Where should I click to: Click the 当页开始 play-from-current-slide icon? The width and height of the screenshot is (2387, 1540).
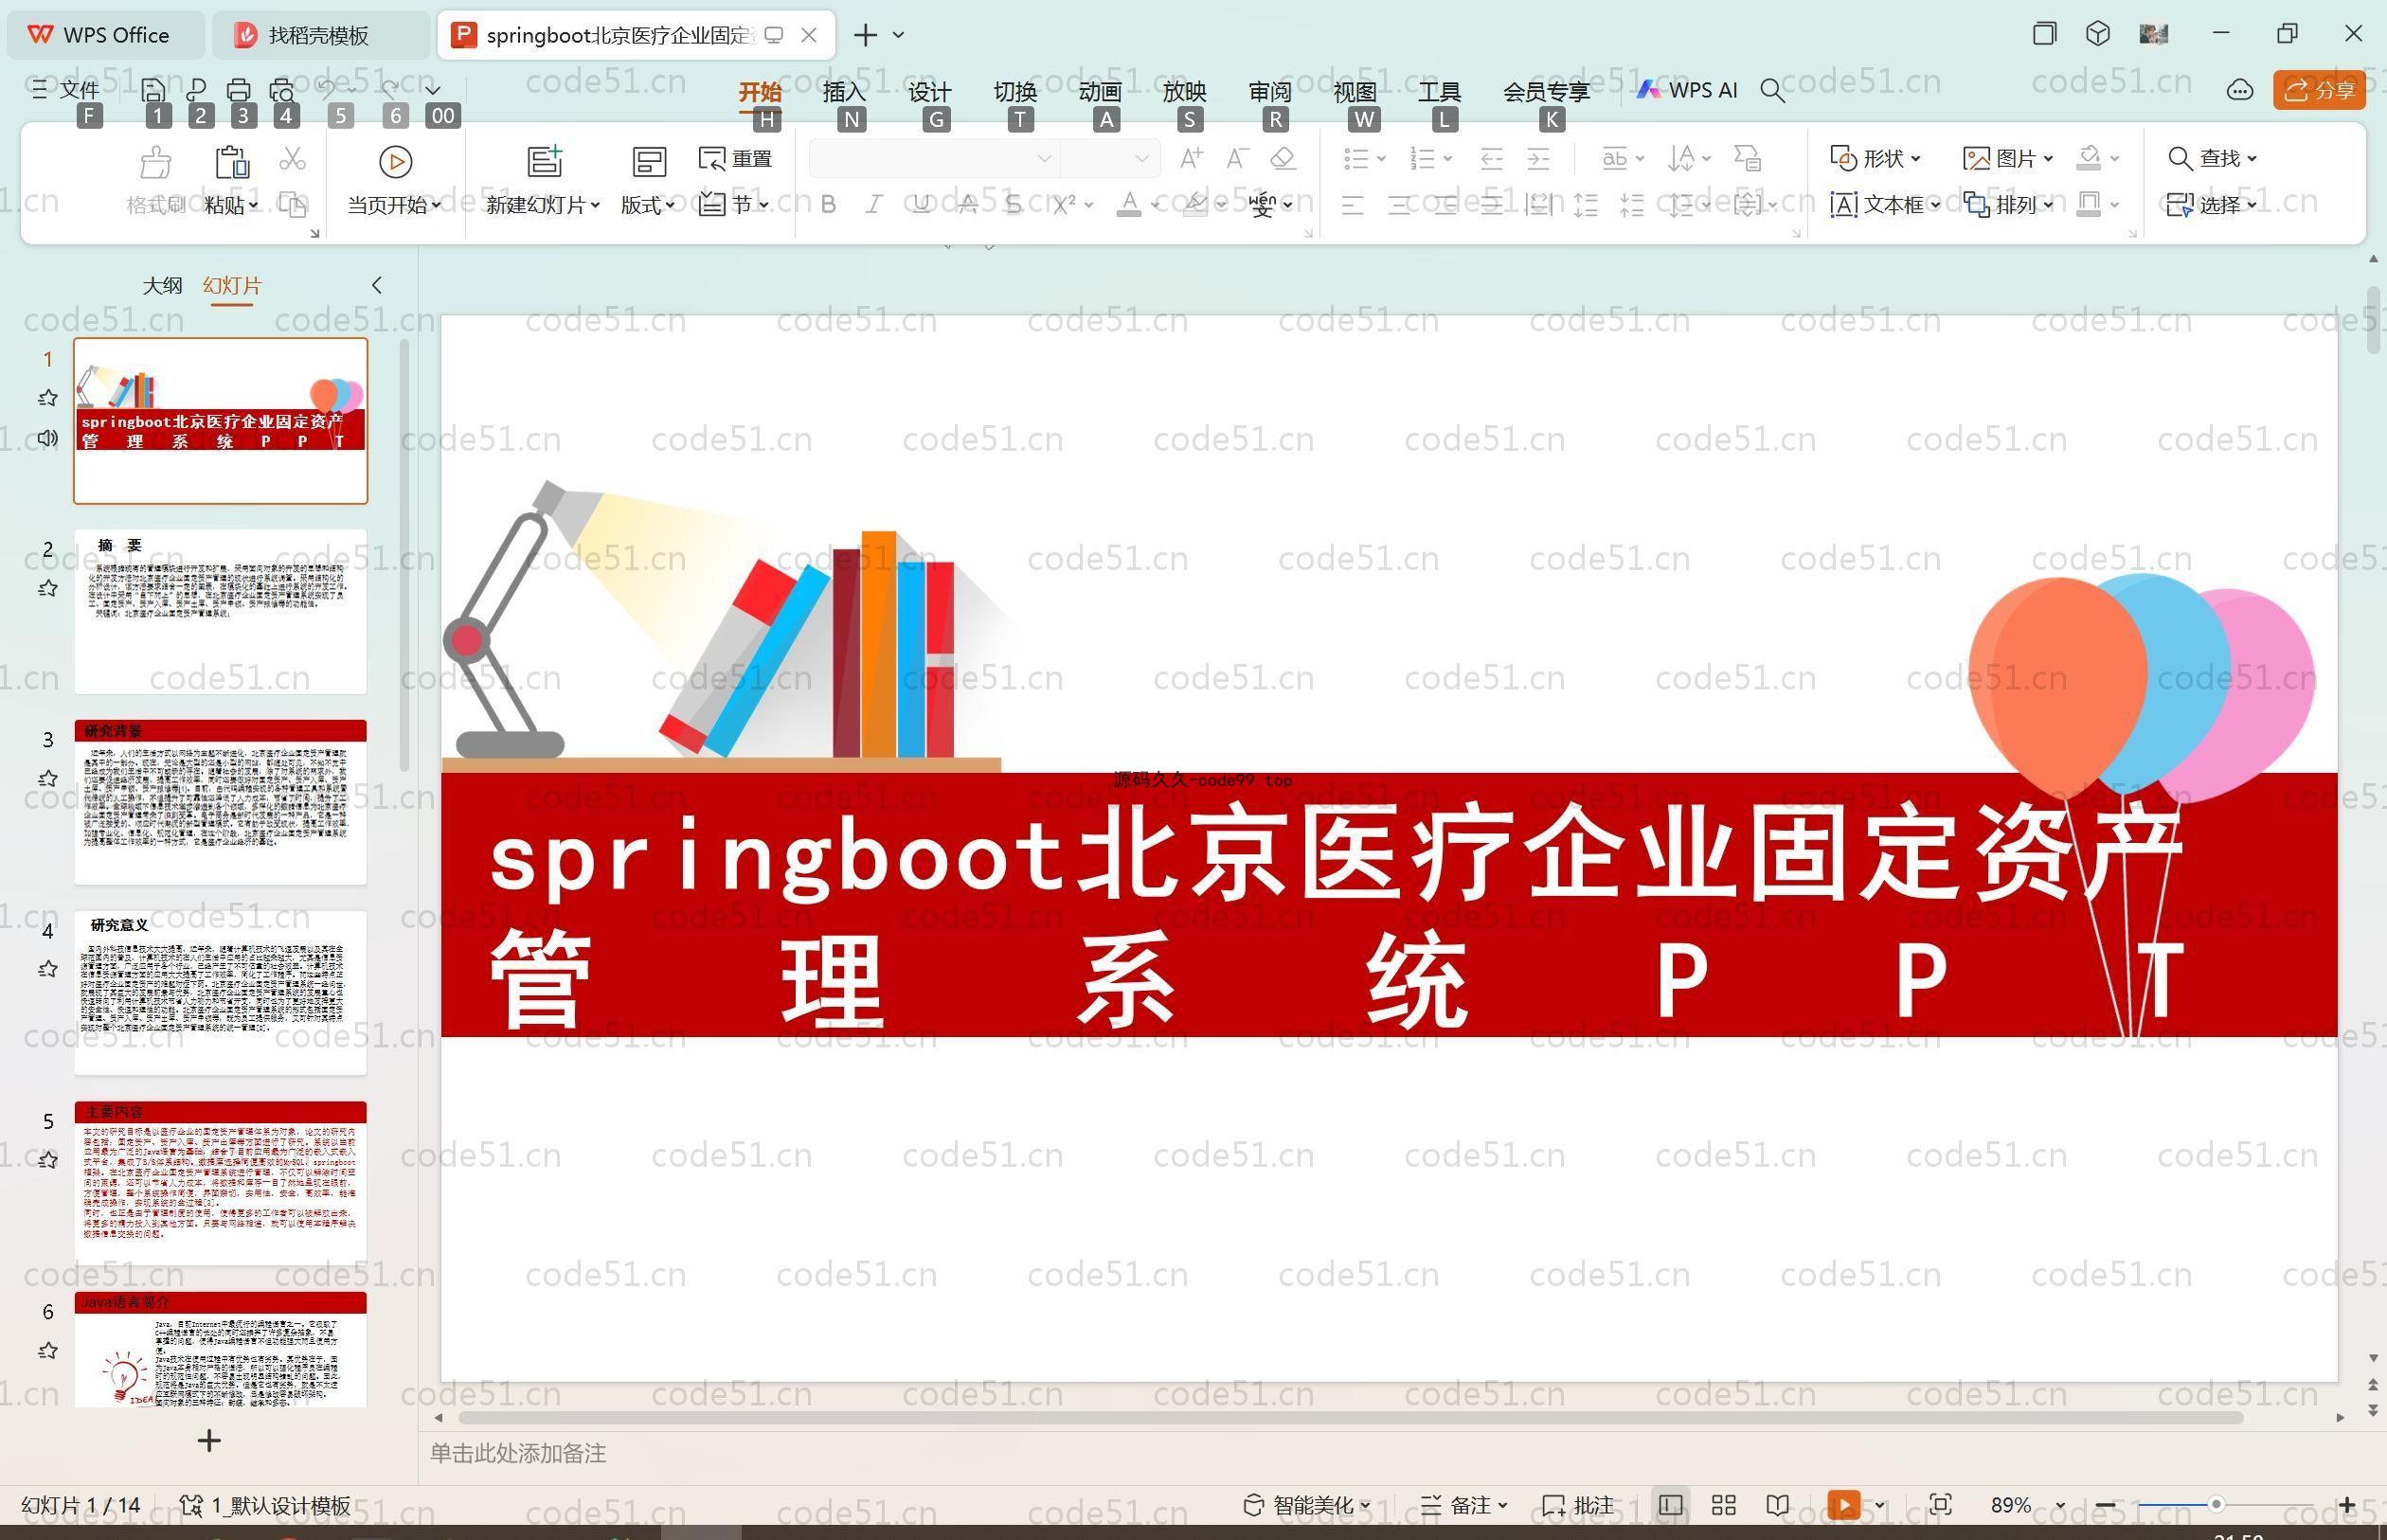point(395,161)
